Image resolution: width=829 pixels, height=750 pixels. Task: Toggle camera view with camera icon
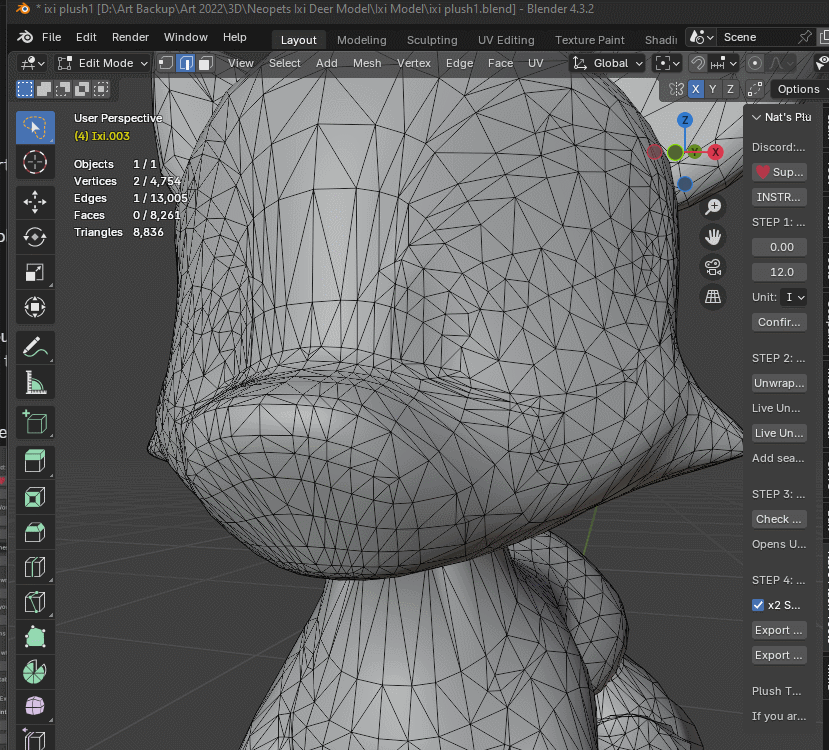click(713, 267)
